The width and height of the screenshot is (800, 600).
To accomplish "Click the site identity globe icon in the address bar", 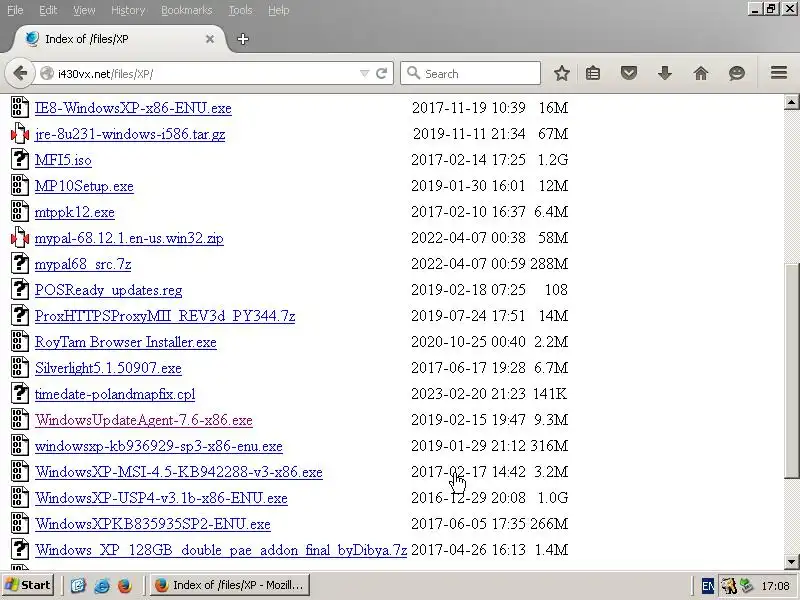I will (47, 73).
